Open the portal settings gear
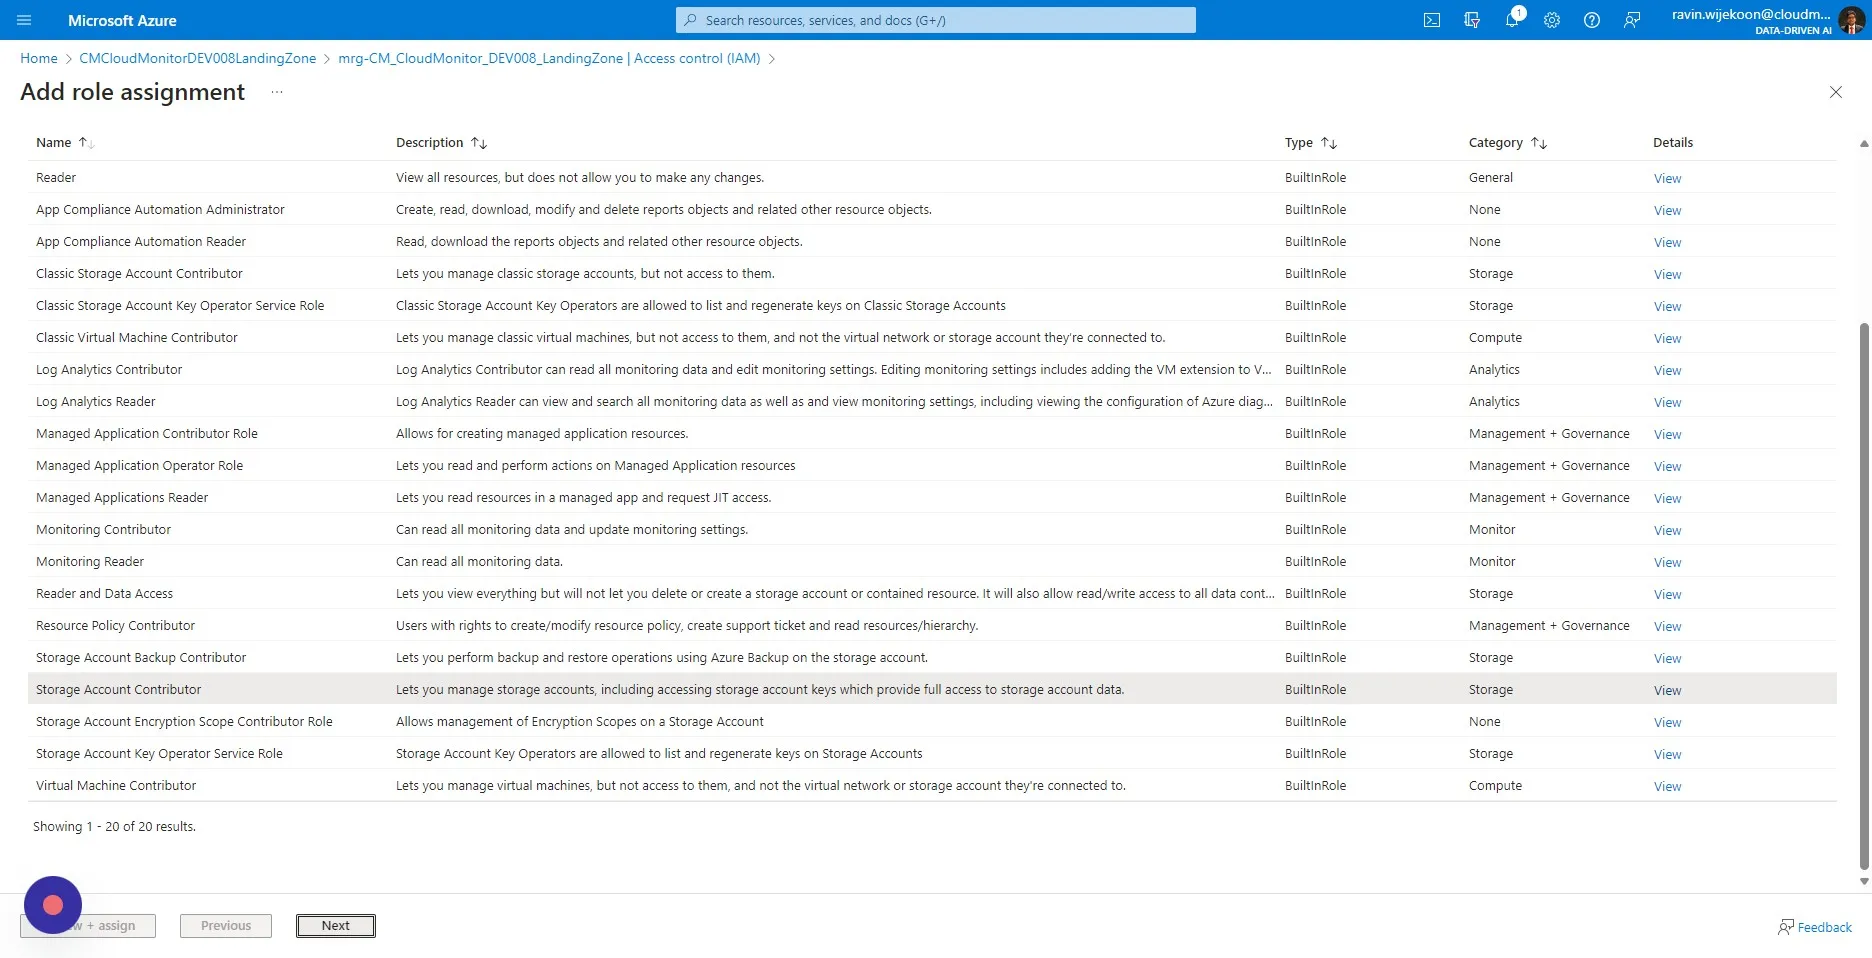 click(1552, 20)
